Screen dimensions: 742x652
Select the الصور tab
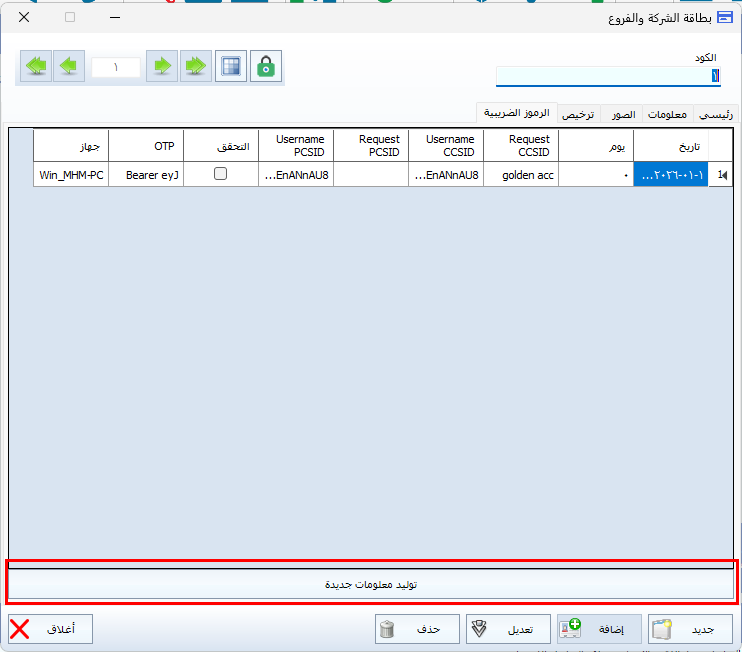(x=623, y=115)
